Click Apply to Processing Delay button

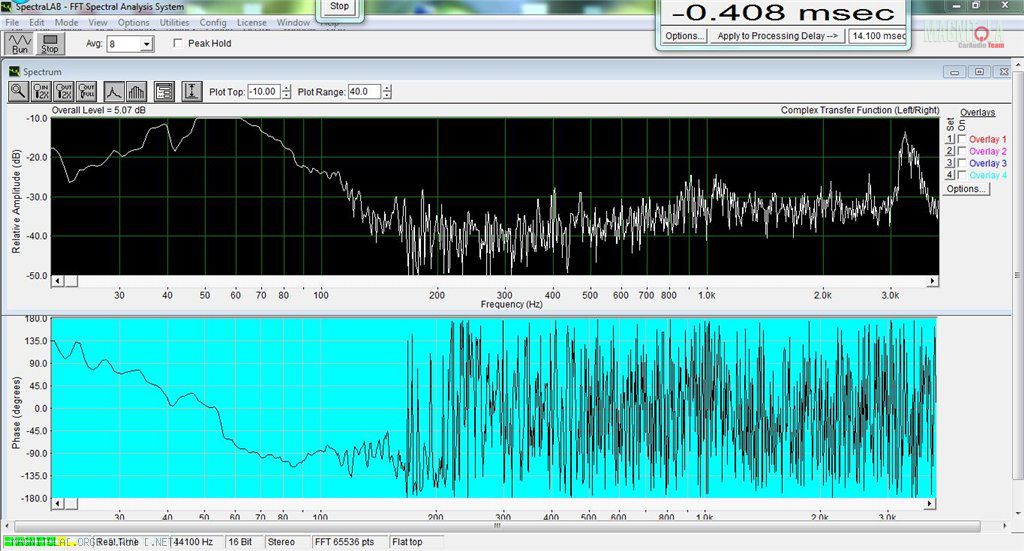click(x=777, y=36)
